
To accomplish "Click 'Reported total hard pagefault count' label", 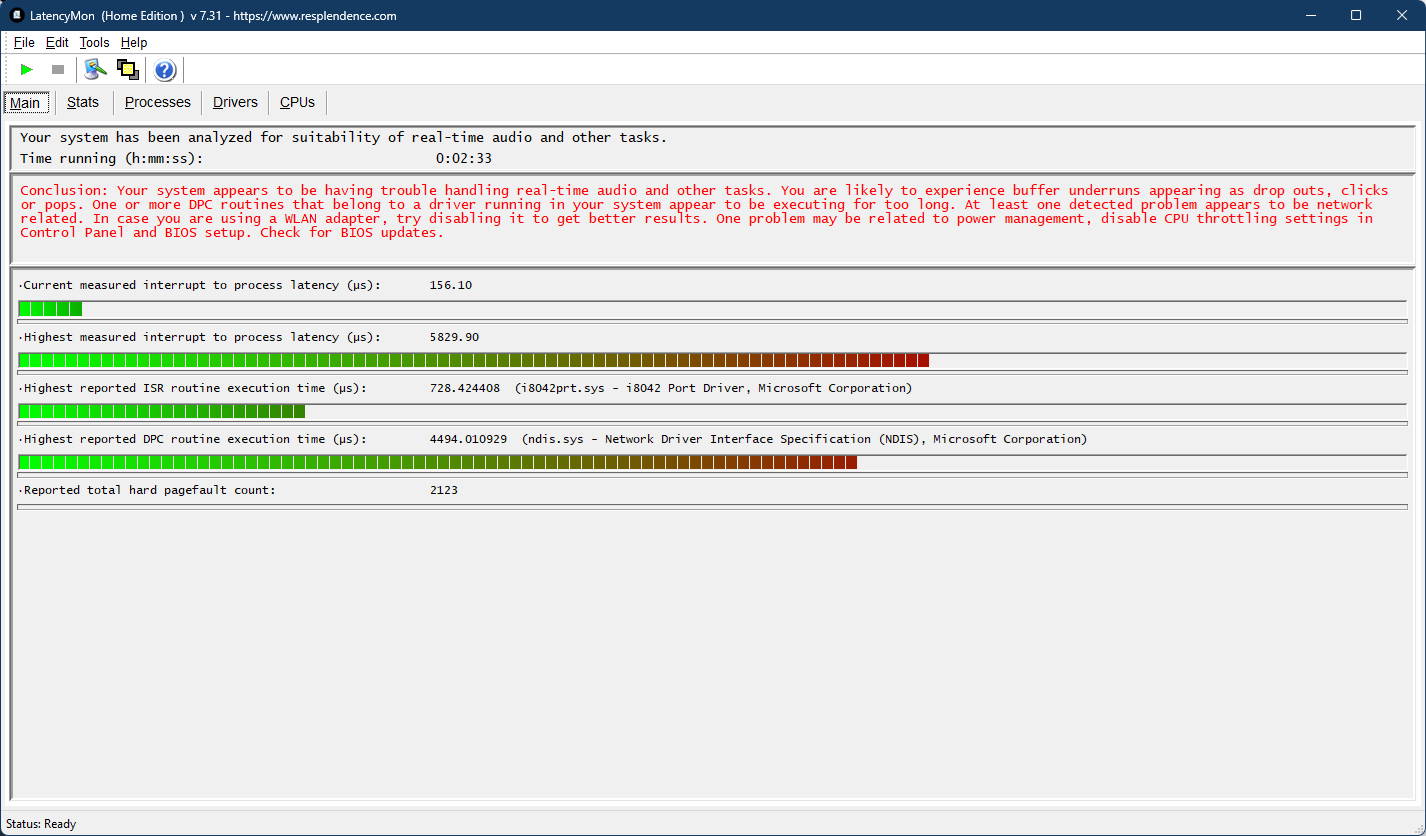I will (147, 490).
